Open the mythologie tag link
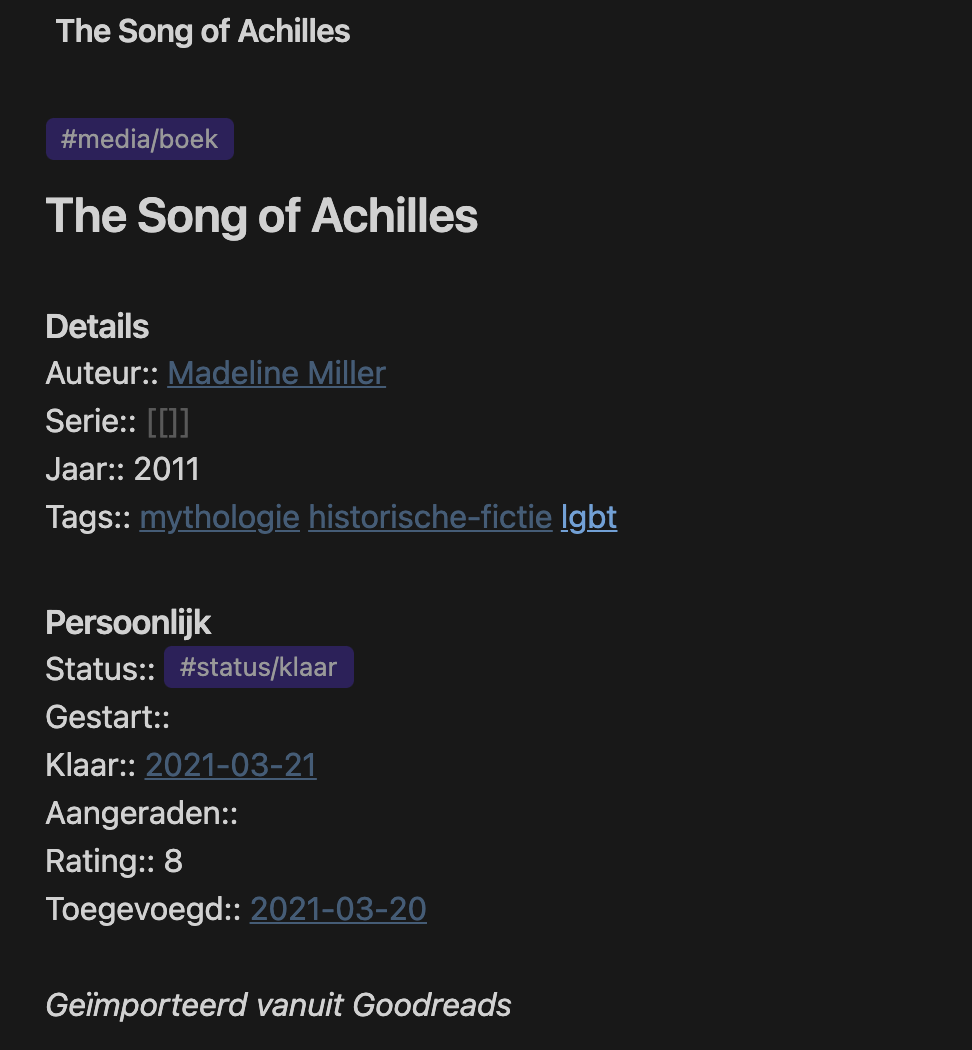Viewport: 972px width, 1050px height. (219, 517)
